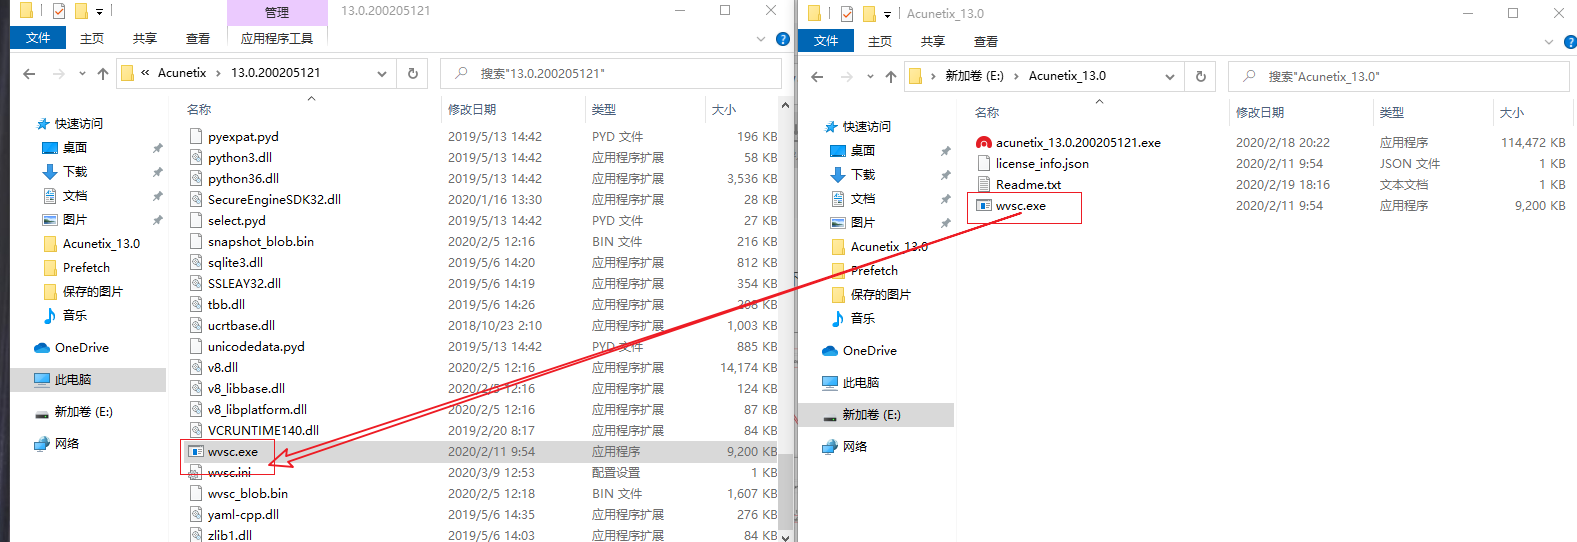Select 桌面 in the left window sidebar
Screen dimensions: 1577x542
74,148
